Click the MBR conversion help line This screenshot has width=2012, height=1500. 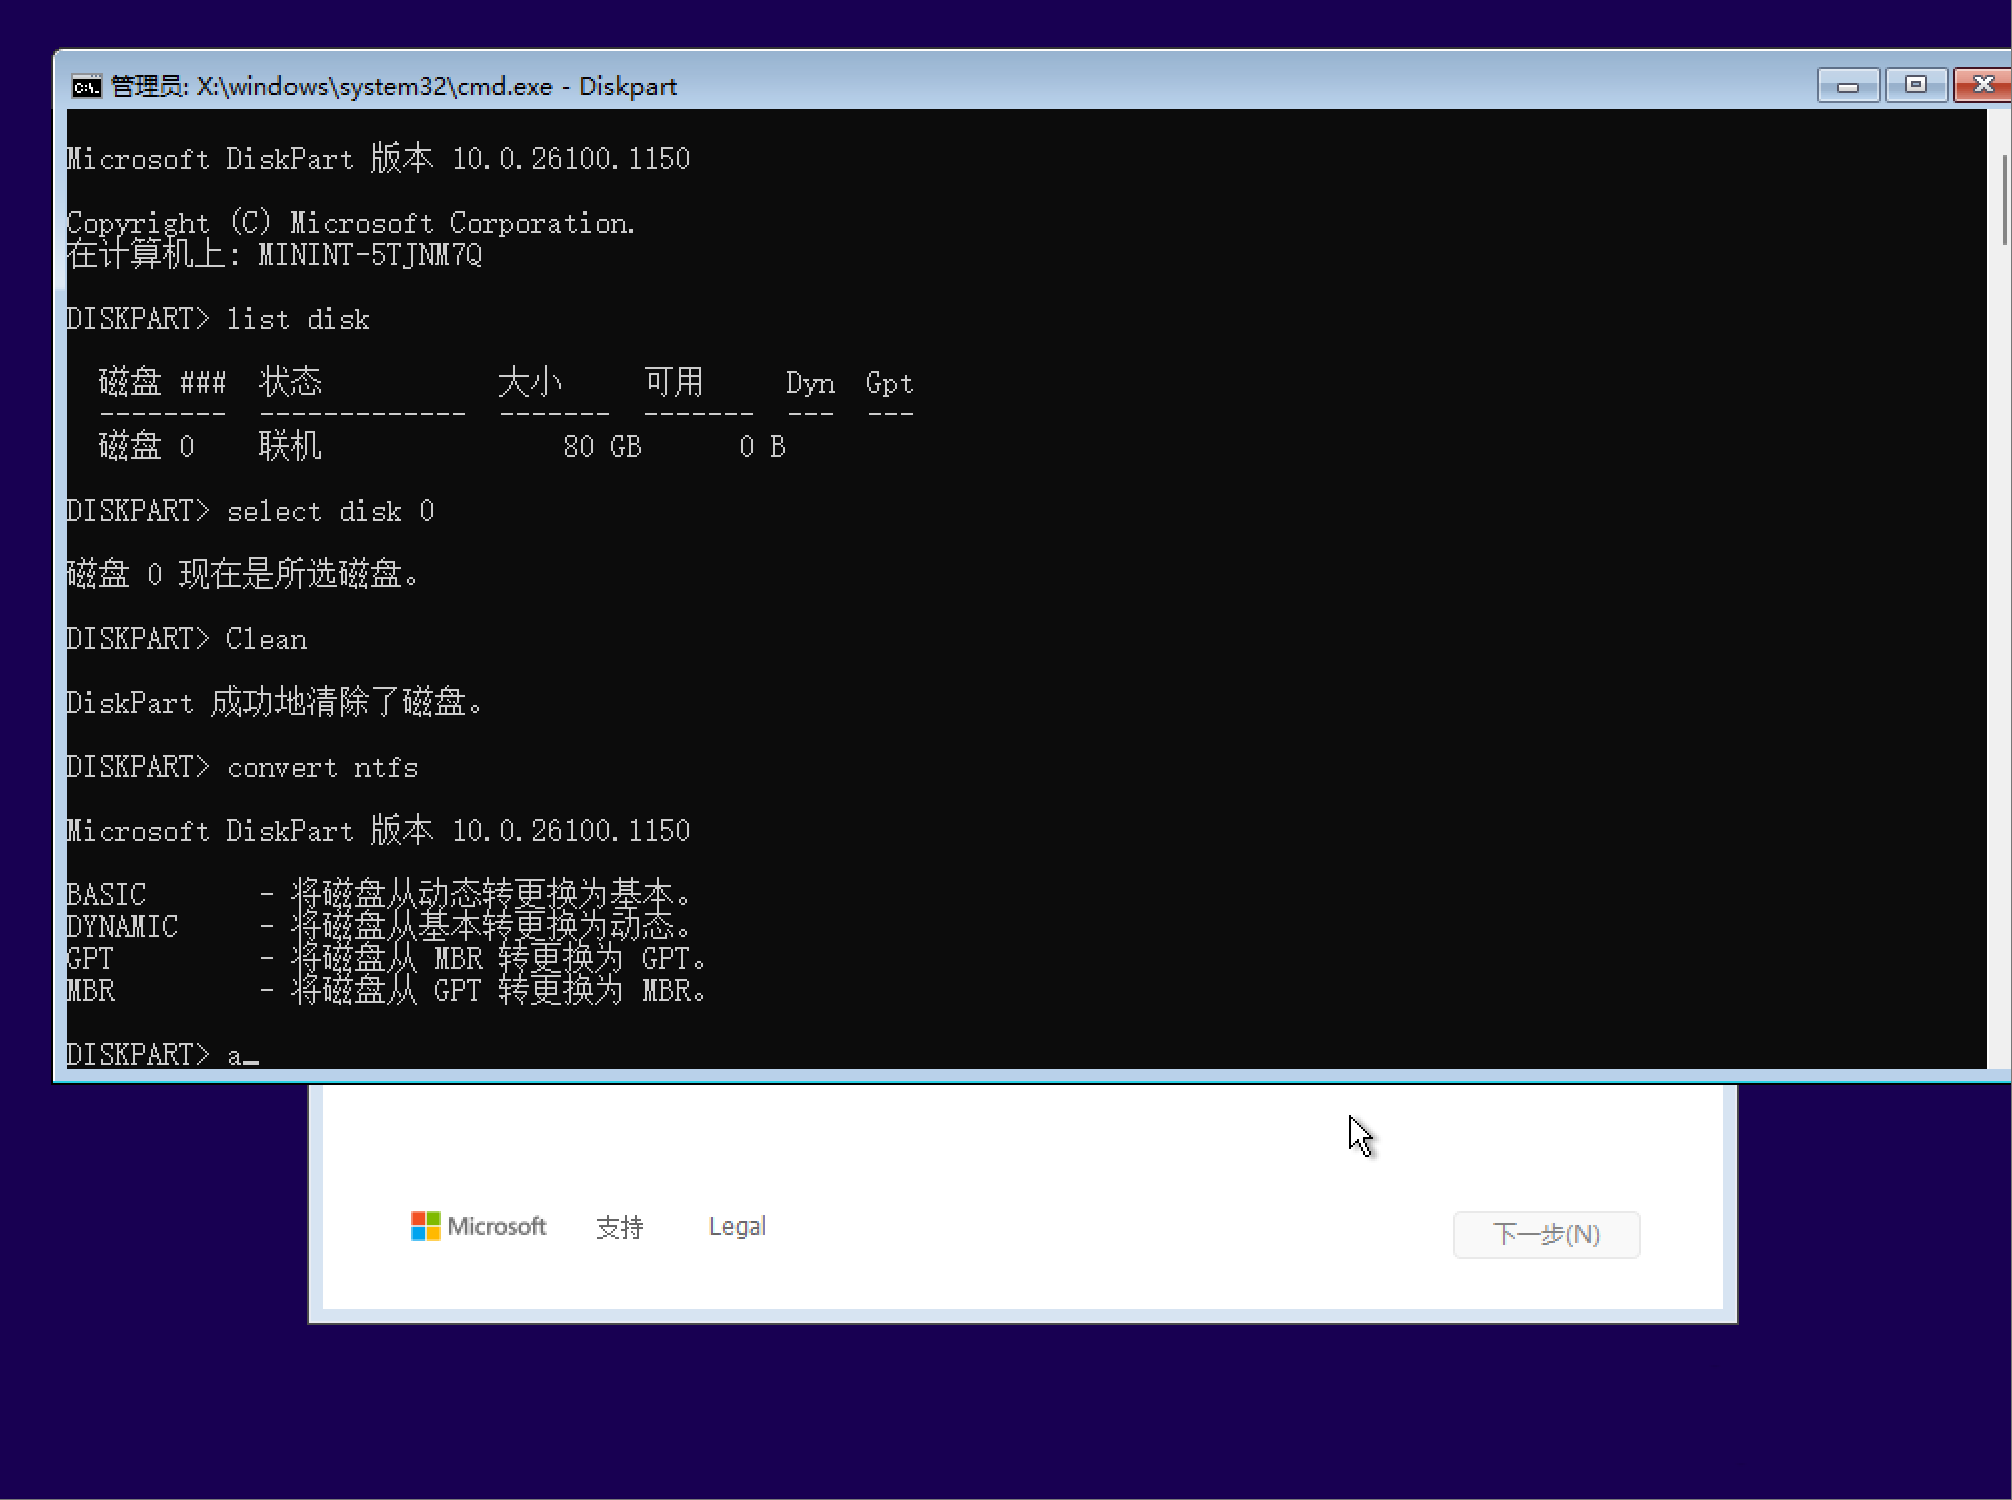click(x=385, y=991)
